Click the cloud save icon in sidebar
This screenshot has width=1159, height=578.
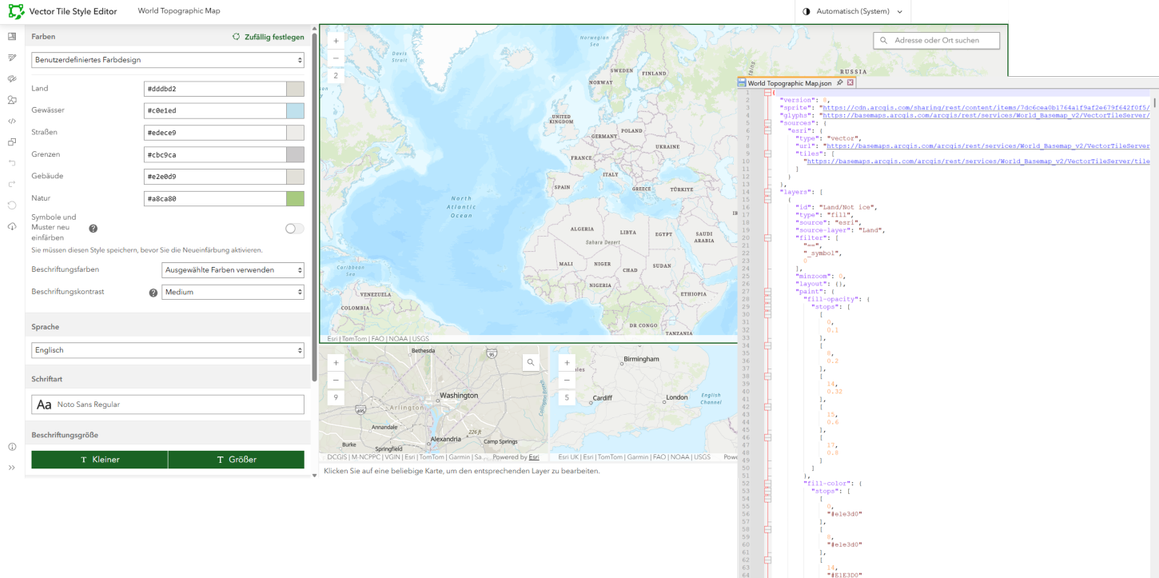click(12, 226)
